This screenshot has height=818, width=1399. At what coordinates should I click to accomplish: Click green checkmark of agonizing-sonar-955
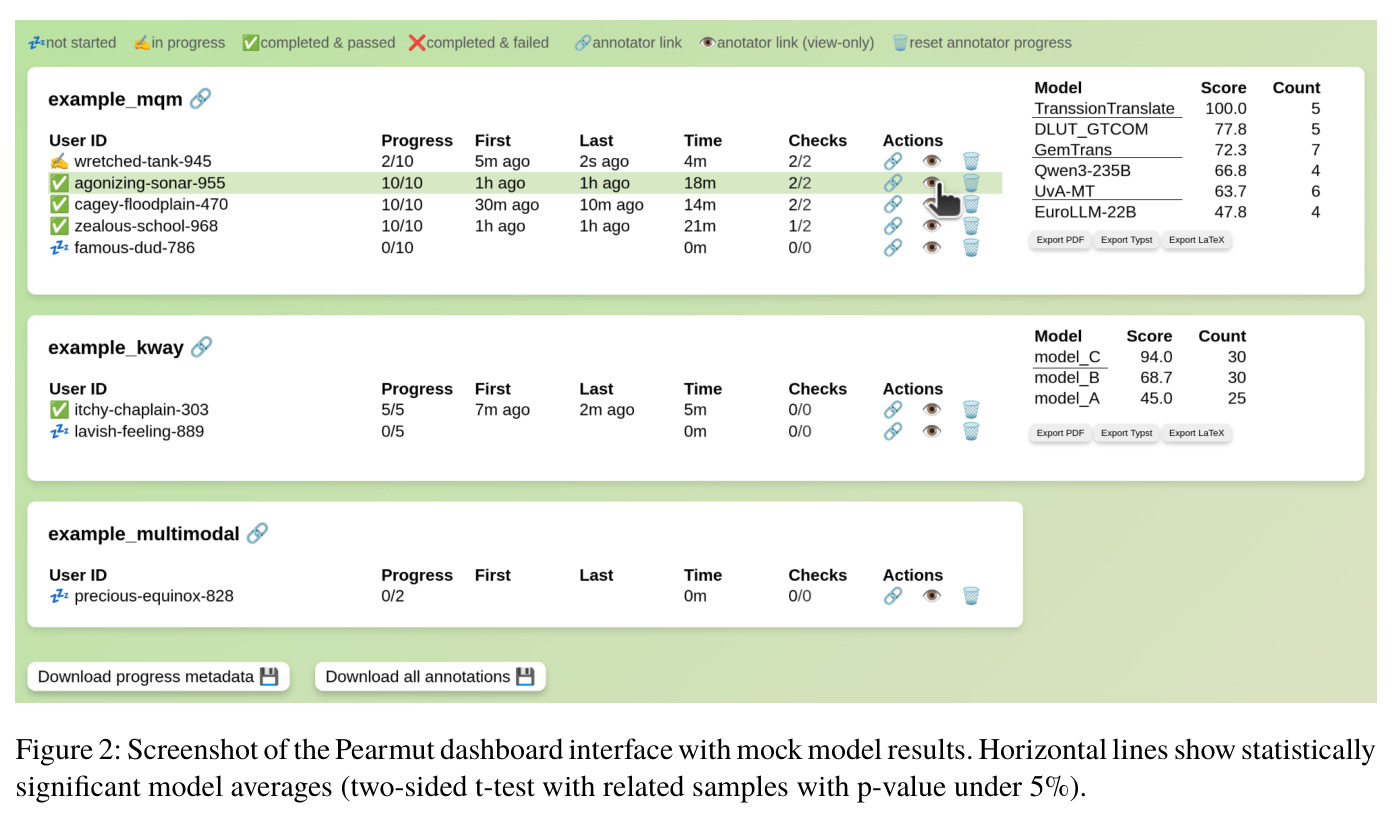59,183
